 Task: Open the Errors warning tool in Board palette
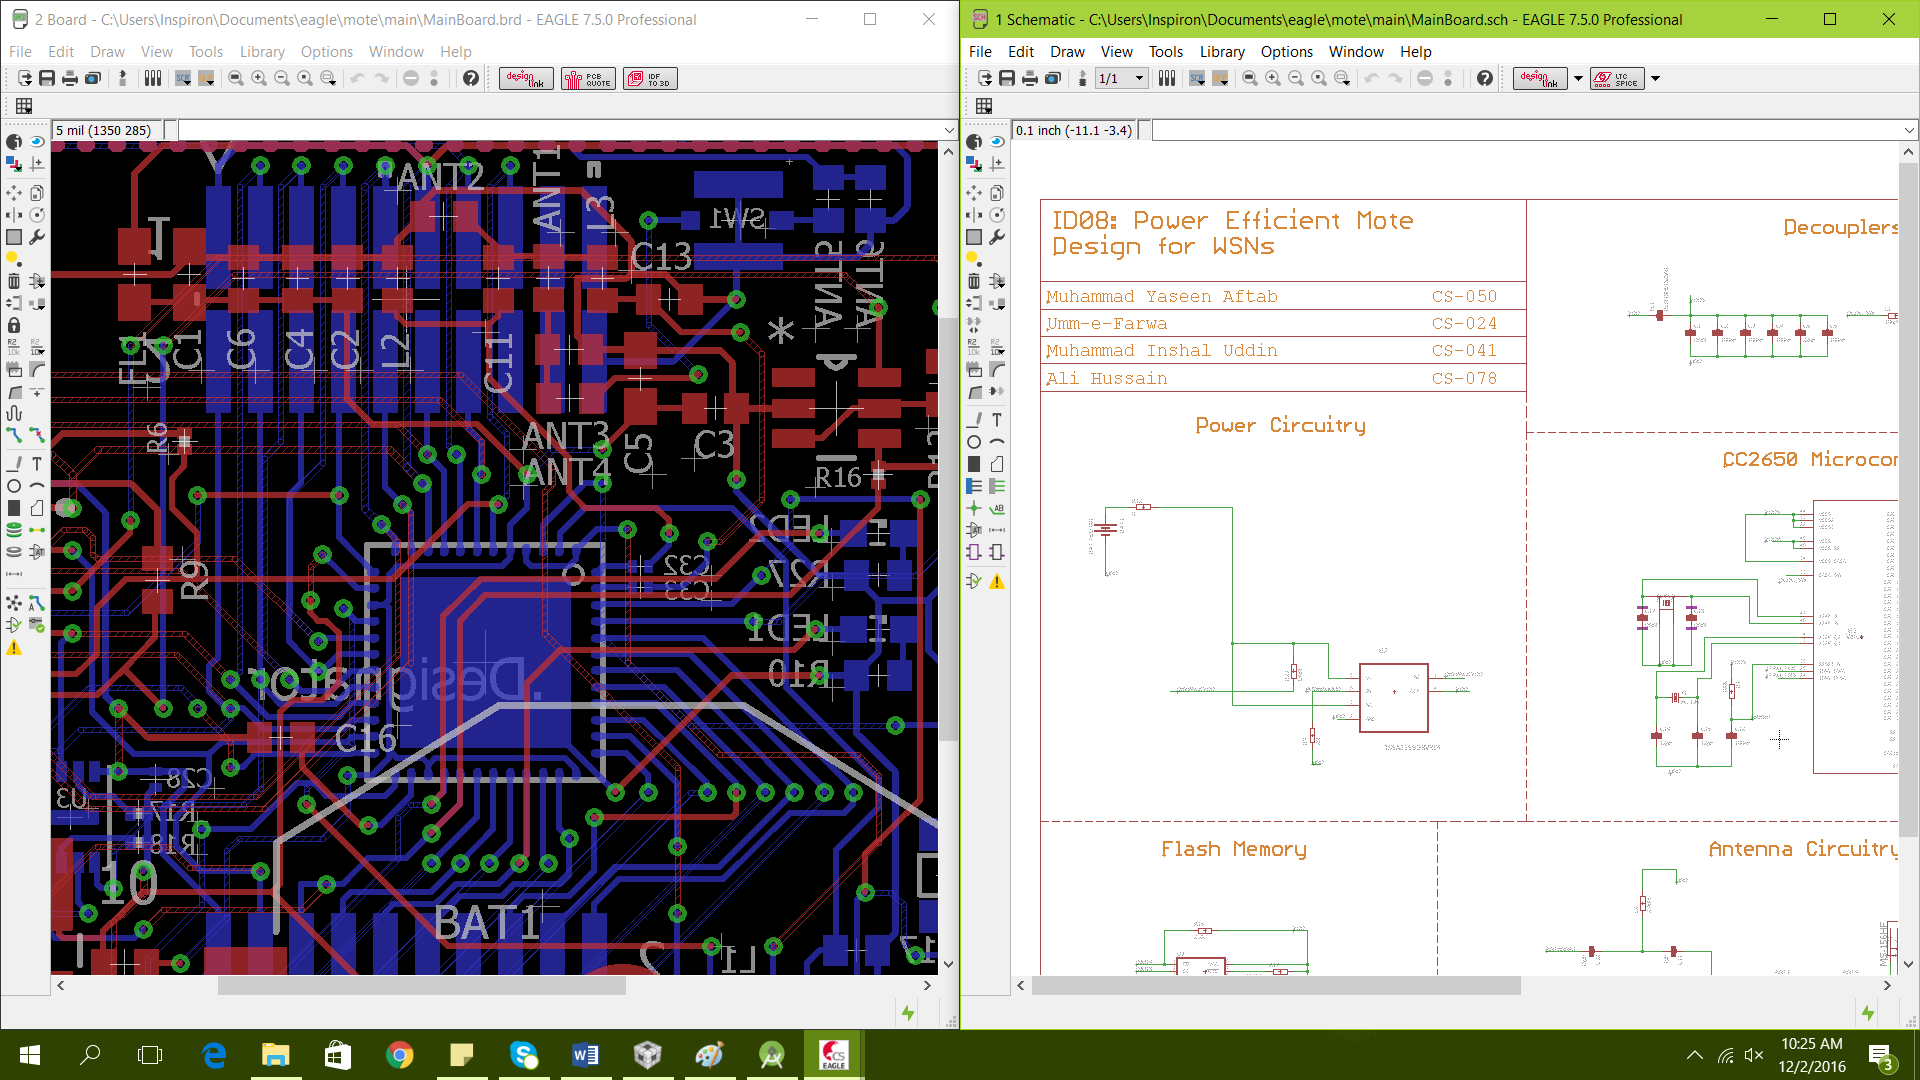pos(14,648)
